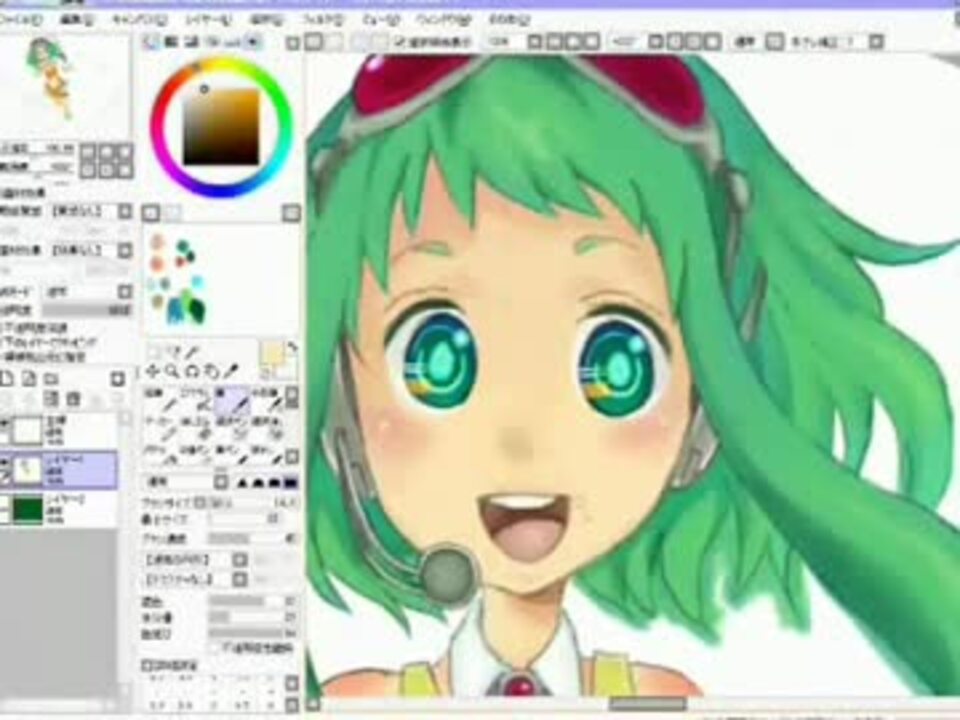Create a new linework layer icon

(x=29, y=379)
